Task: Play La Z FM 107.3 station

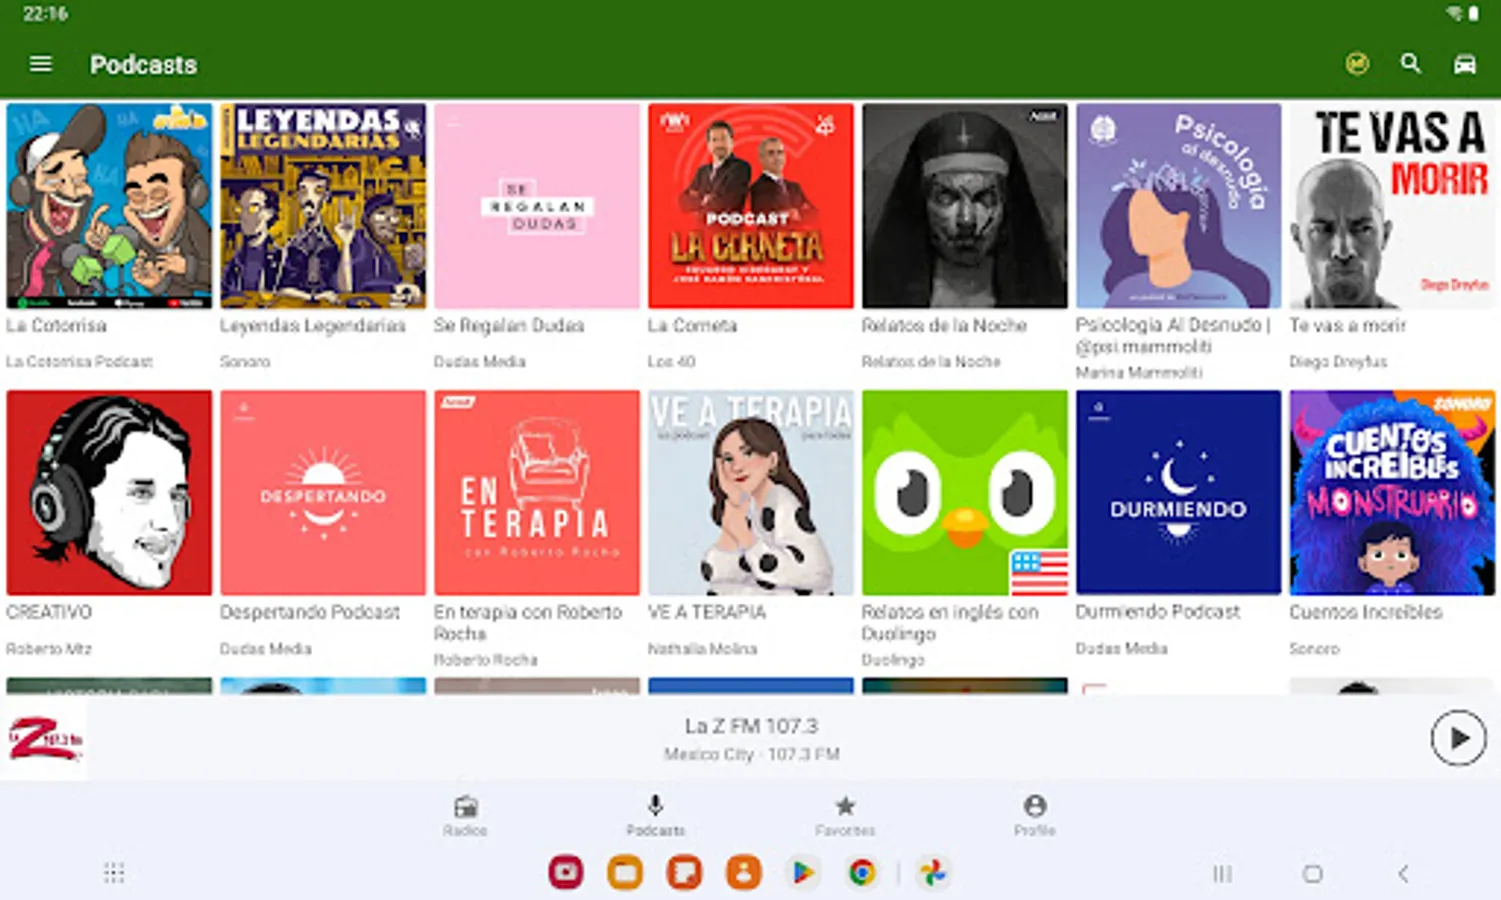Action: coord(1458,738)
